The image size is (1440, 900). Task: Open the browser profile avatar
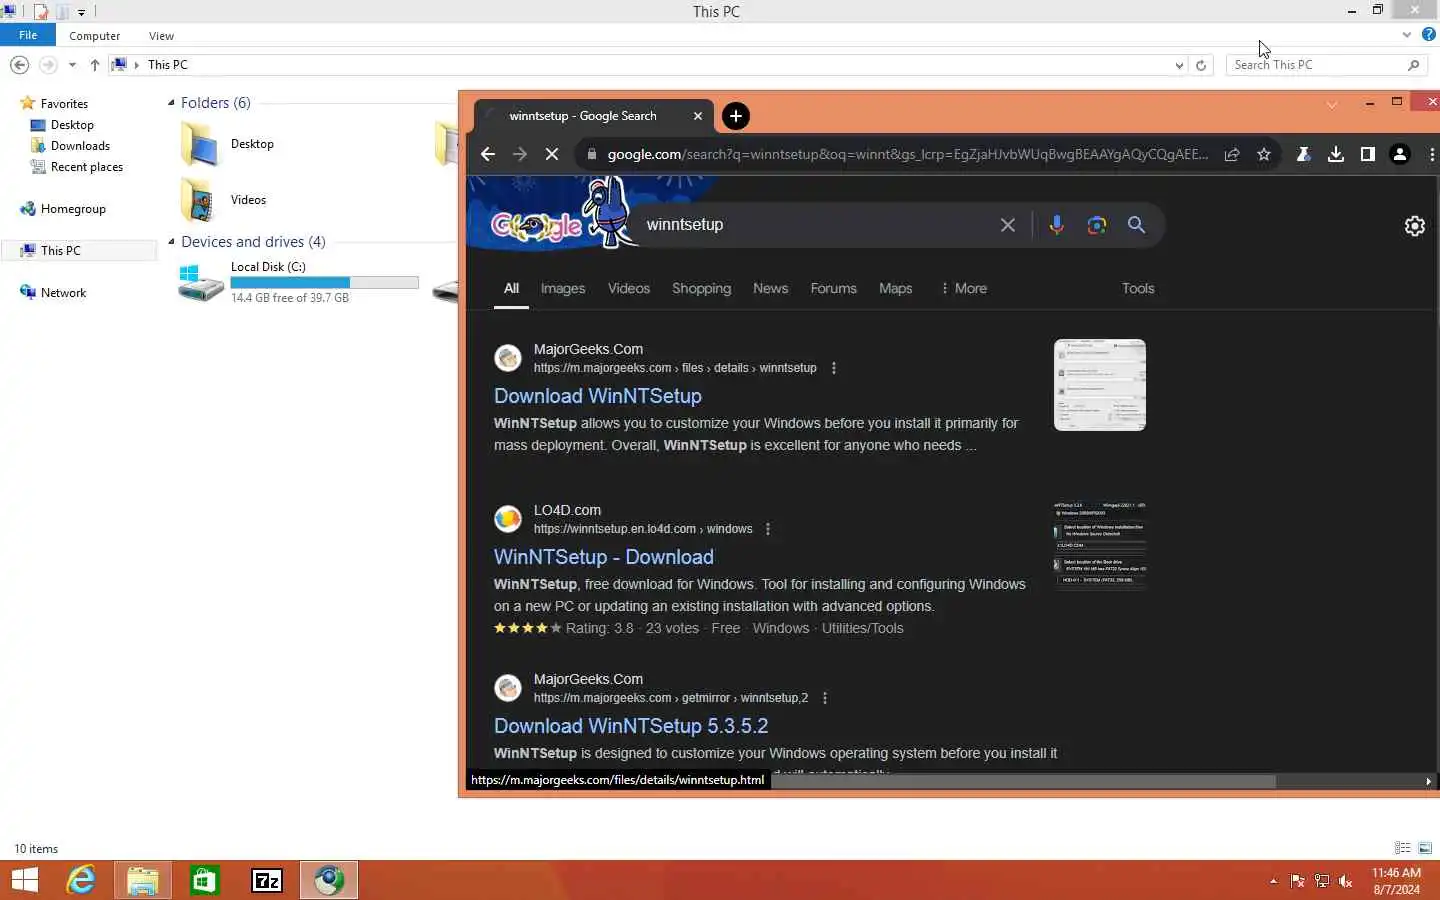click(x=1400, y=154)
